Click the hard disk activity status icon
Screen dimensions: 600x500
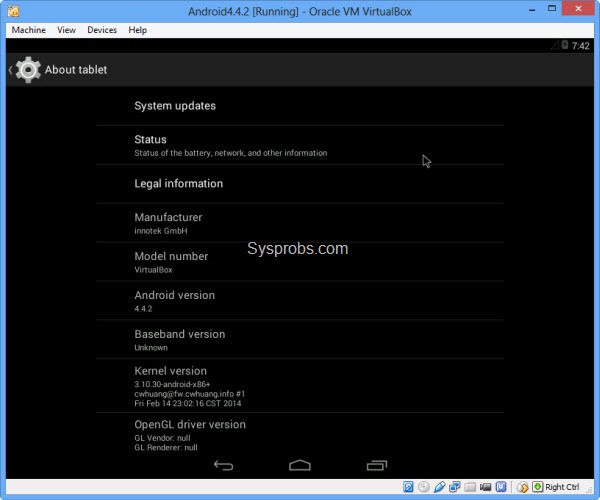point(408,487)
